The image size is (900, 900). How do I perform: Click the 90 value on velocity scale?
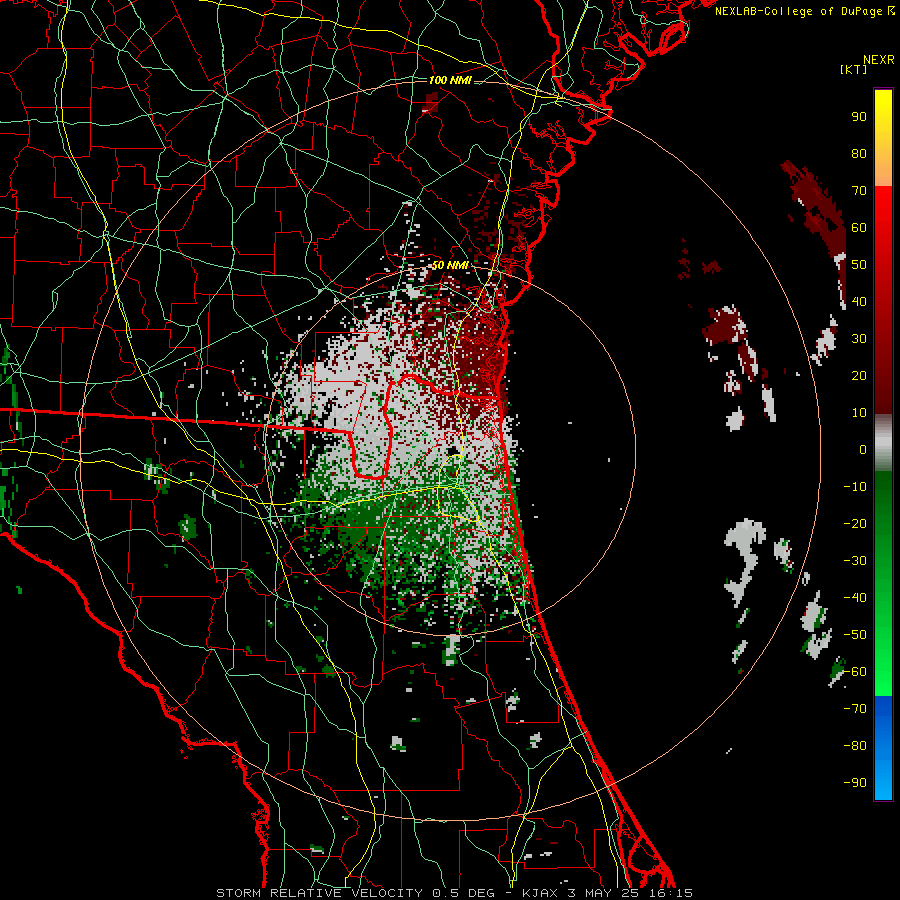[859, 117]
